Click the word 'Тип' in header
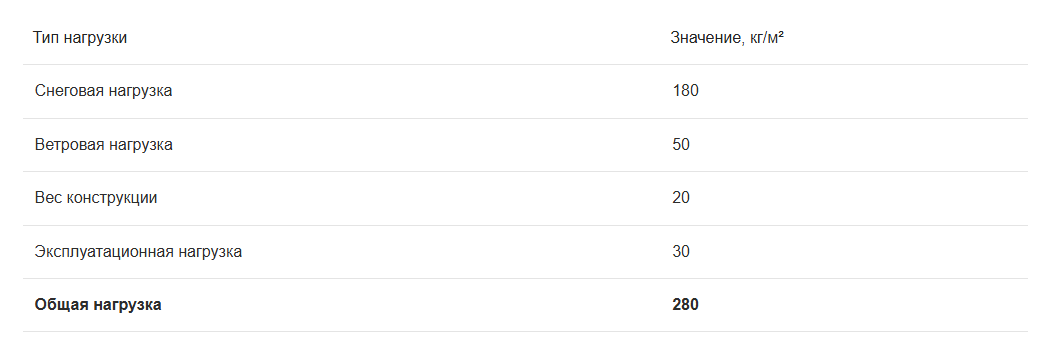The image size is (1047, 360). click(x=46, y=38)
